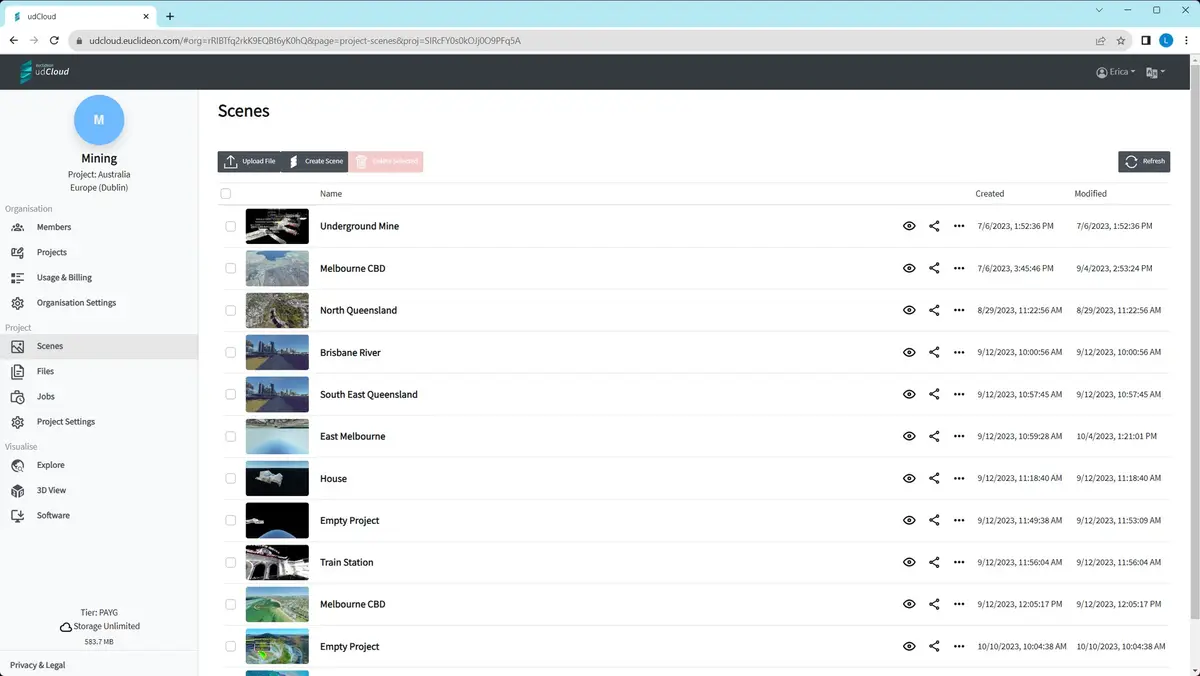Image resolution: width=1200 pixels, height=676 pixels.
Task: Select all scenes with header checkbox
Action: (226, 194)
